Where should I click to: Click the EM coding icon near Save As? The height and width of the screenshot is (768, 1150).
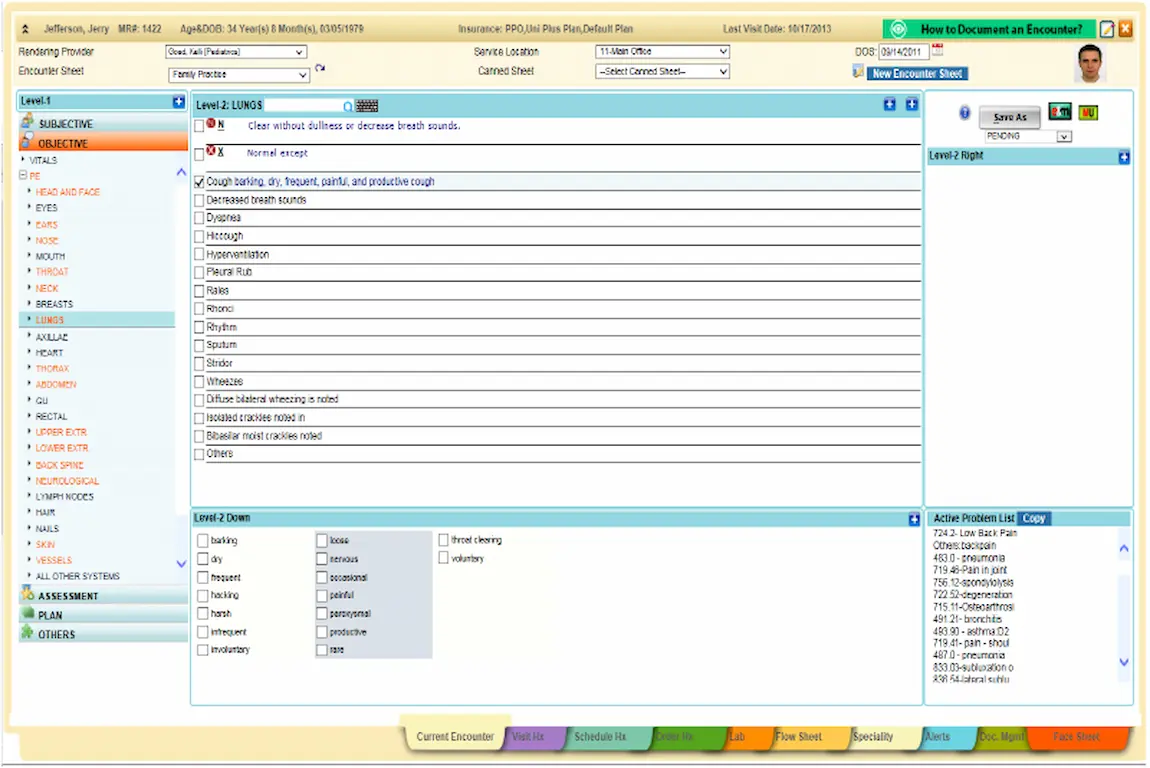[x=1060, y=112]
